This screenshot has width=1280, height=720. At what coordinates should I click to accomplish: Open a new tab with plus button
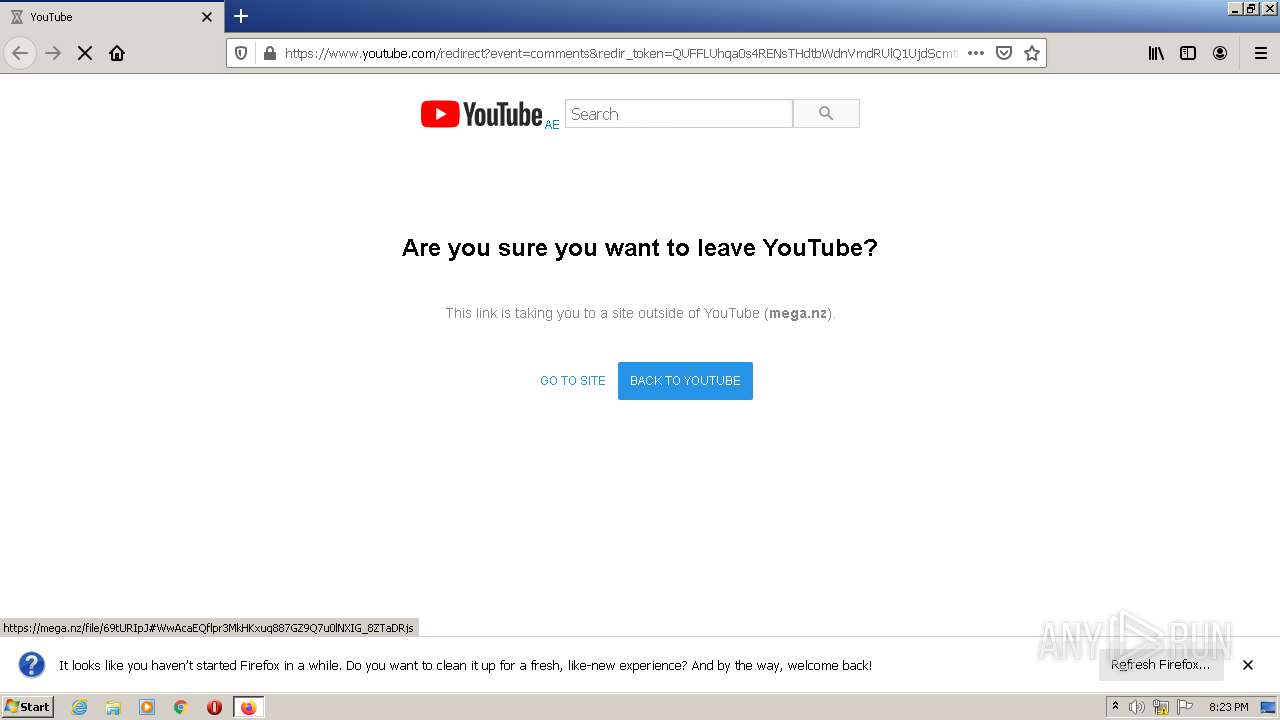241,16
